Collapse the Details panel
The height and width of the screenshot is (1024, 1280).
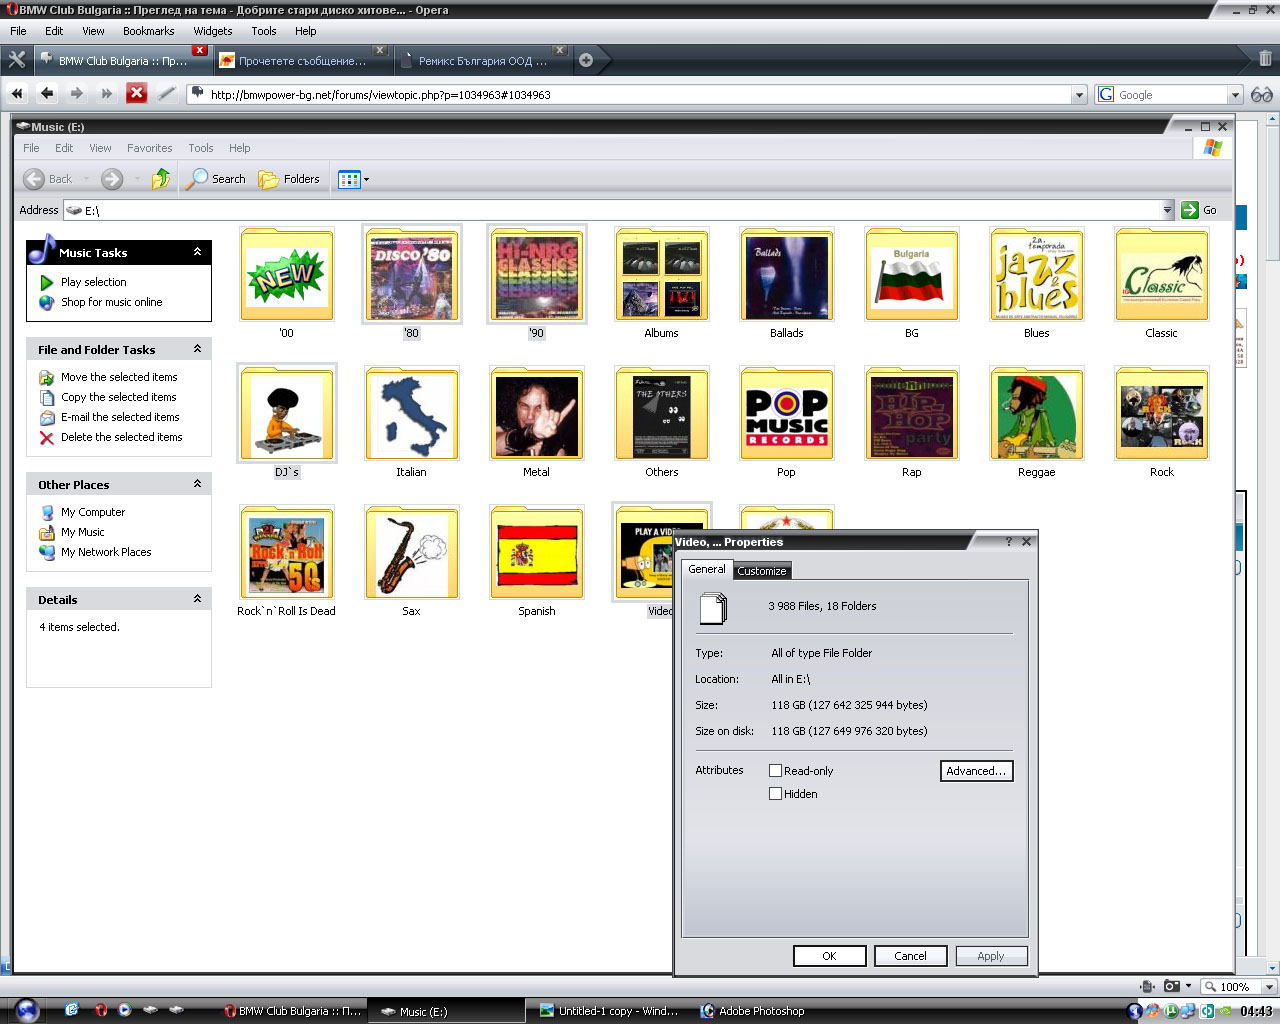click(x=197, y=599)
